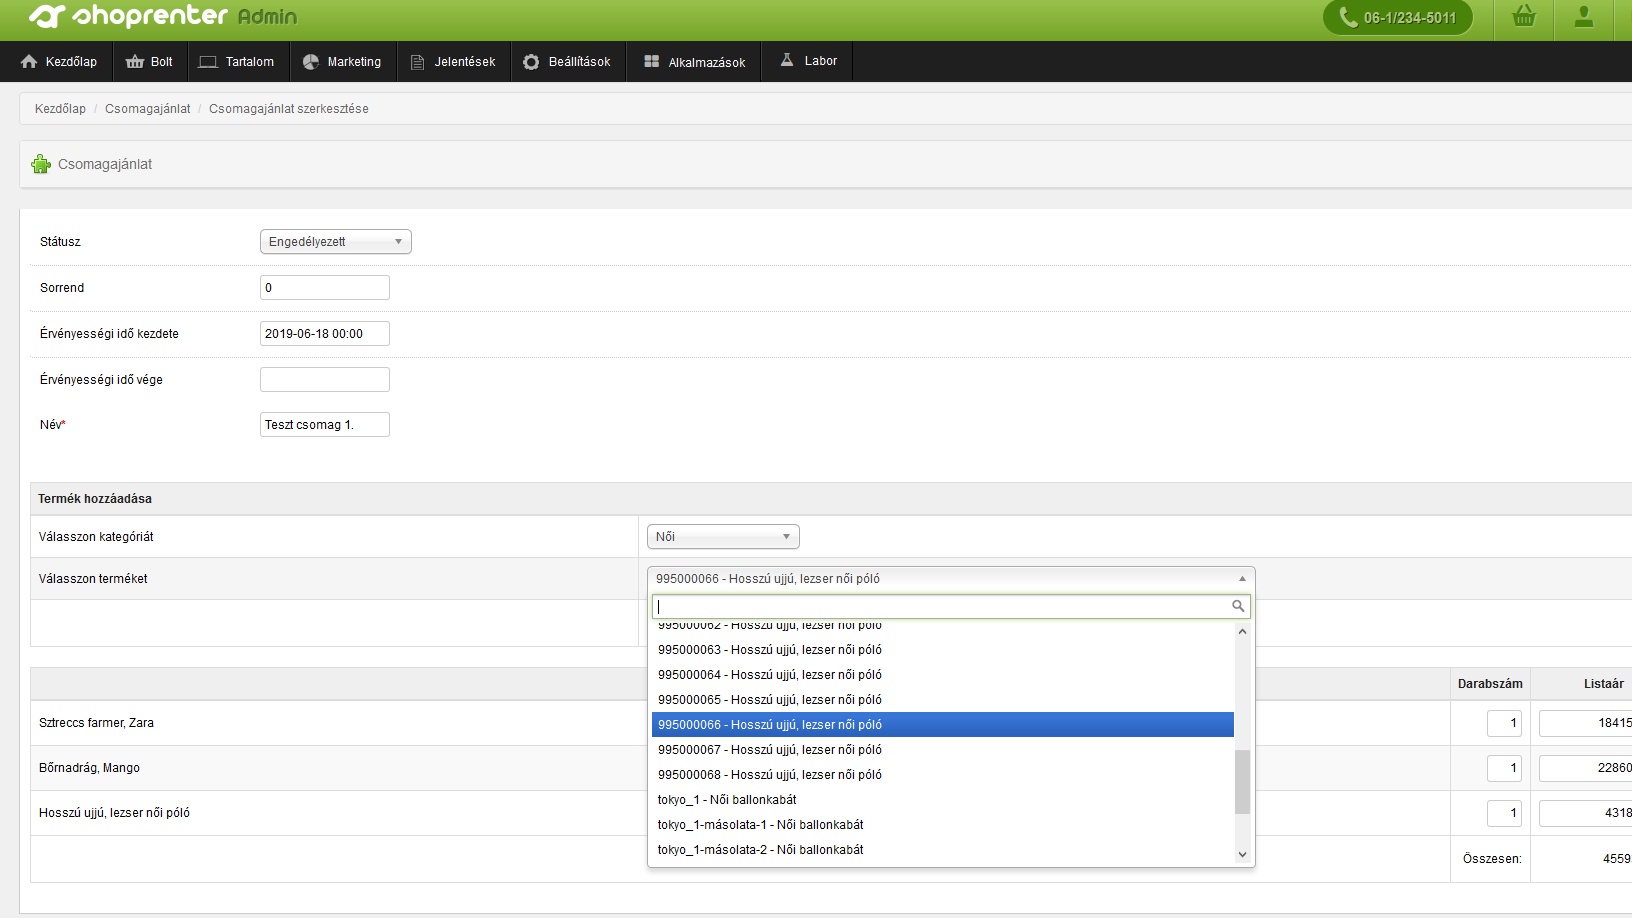Open the Beállítások settings menu

[567, 61]
